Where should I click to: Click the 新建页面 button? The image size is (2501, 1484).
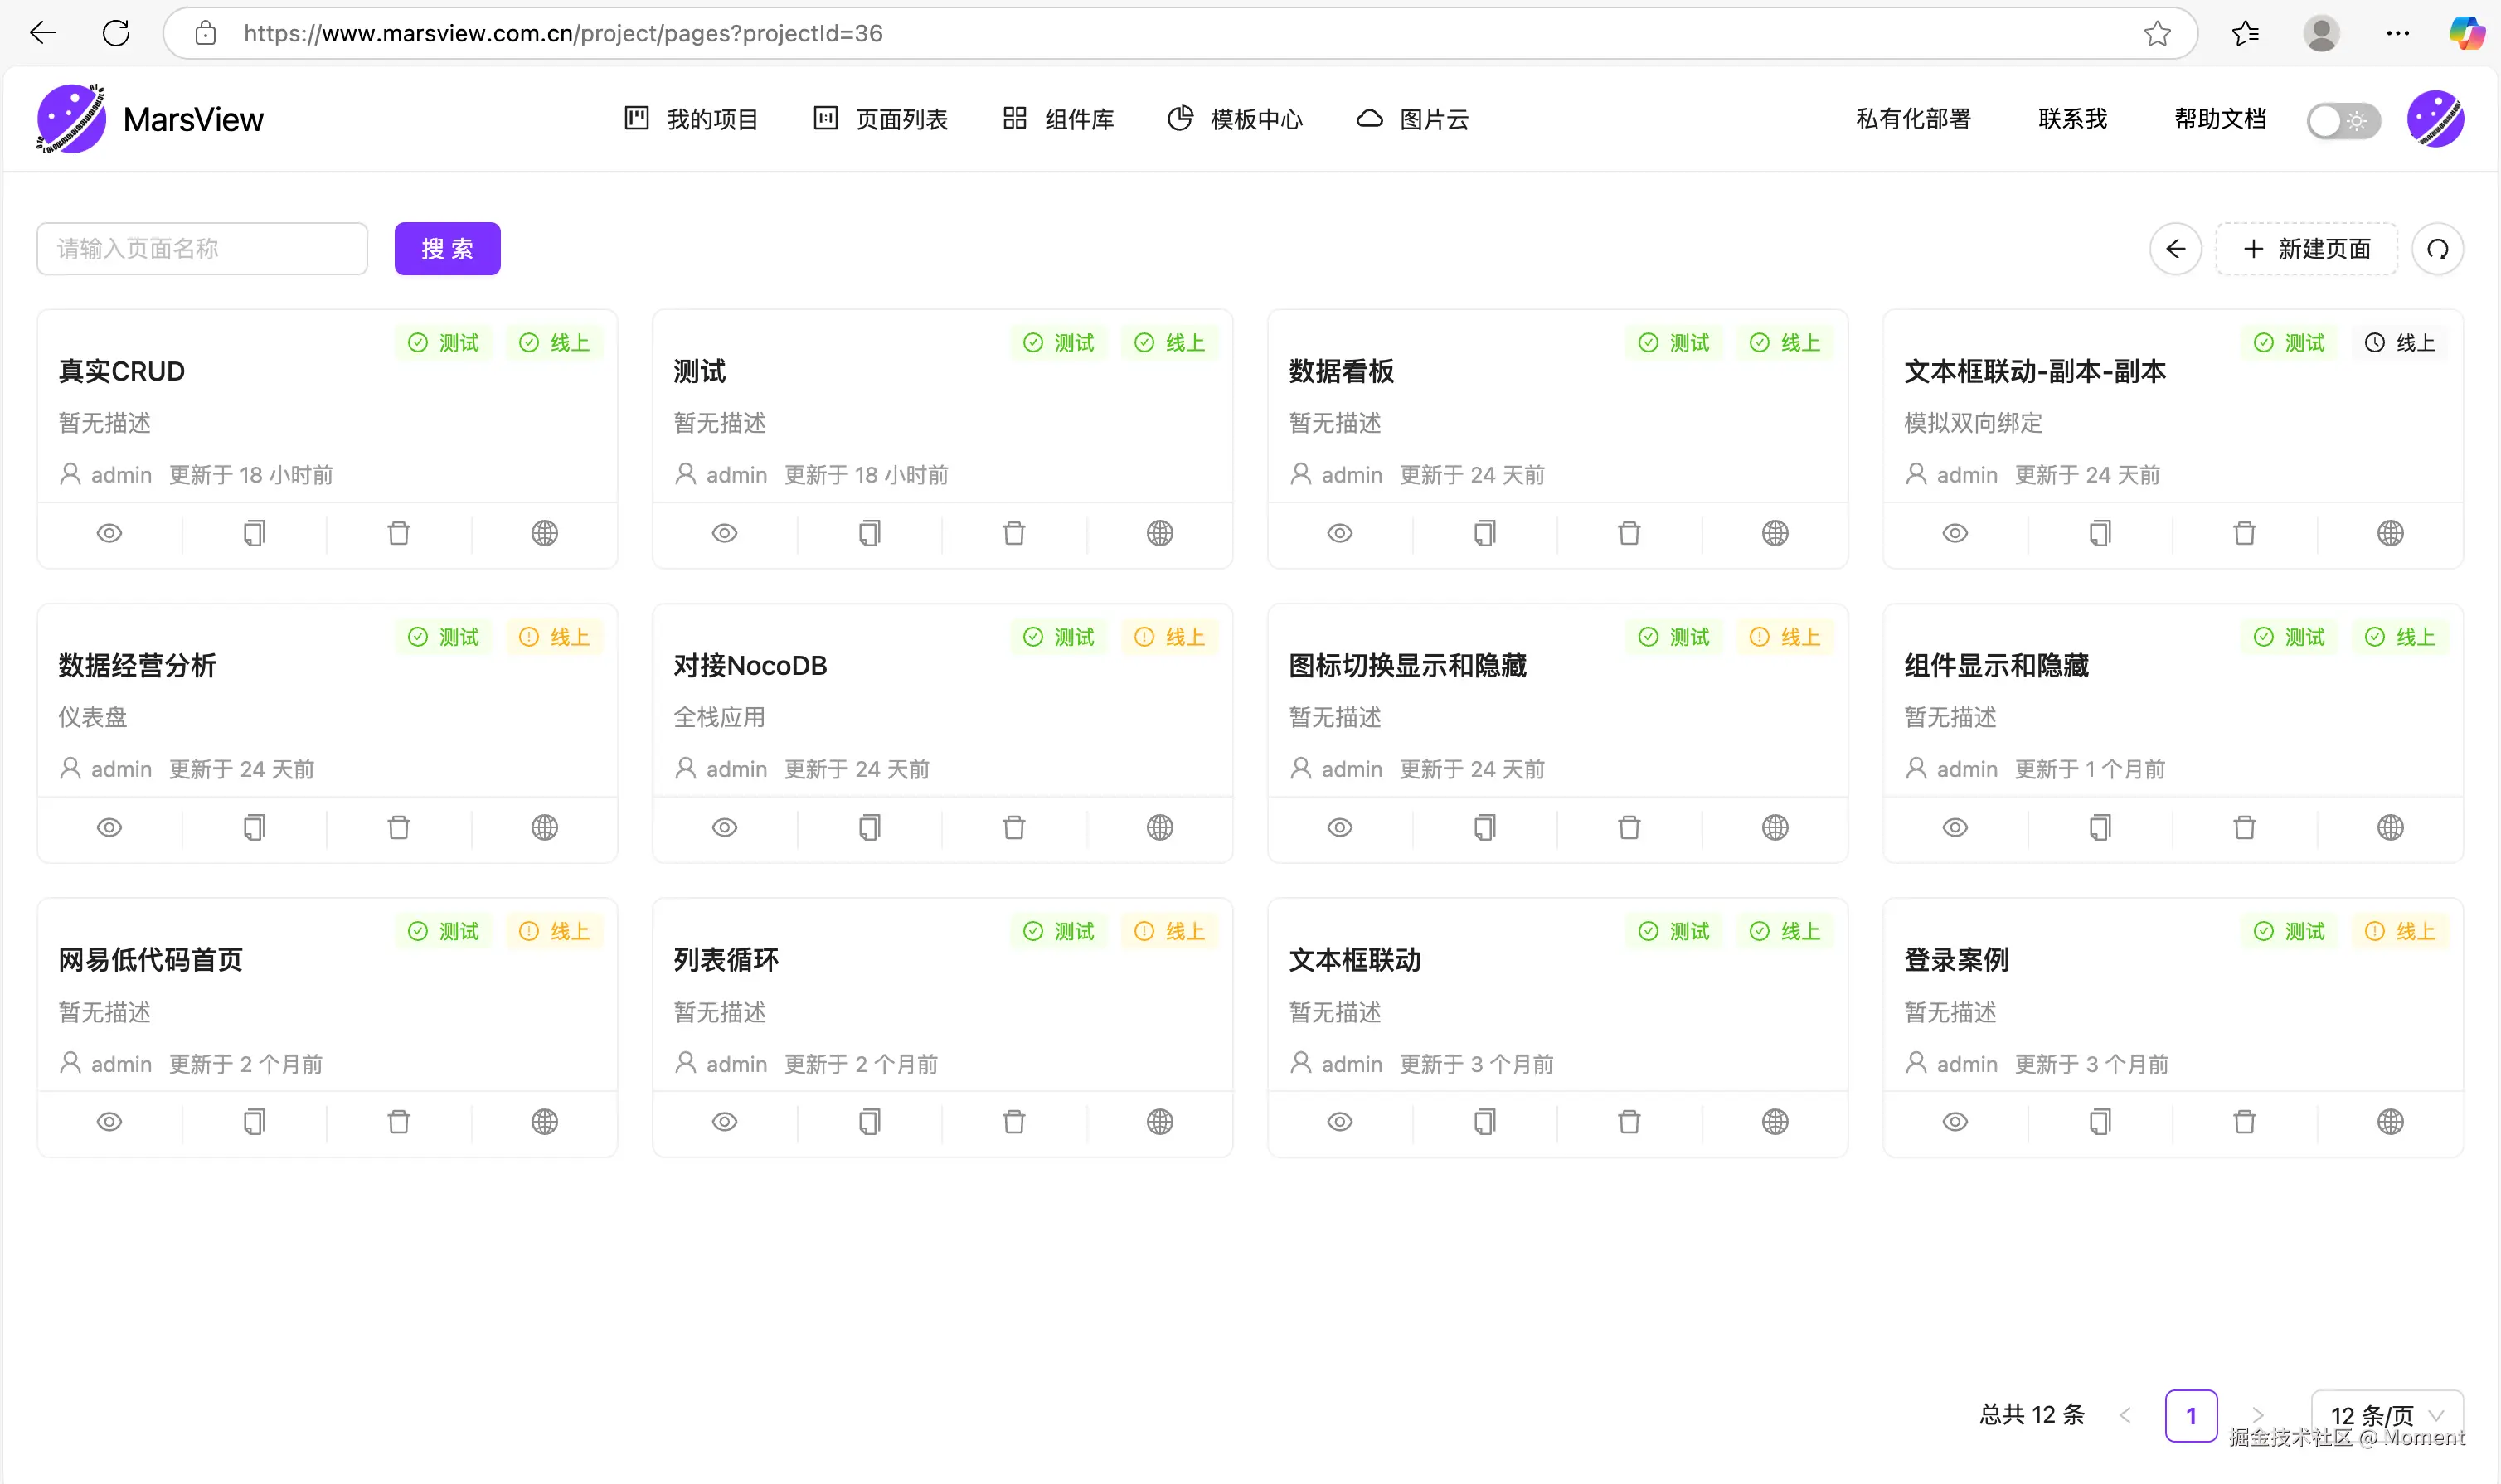(2306, 249)
